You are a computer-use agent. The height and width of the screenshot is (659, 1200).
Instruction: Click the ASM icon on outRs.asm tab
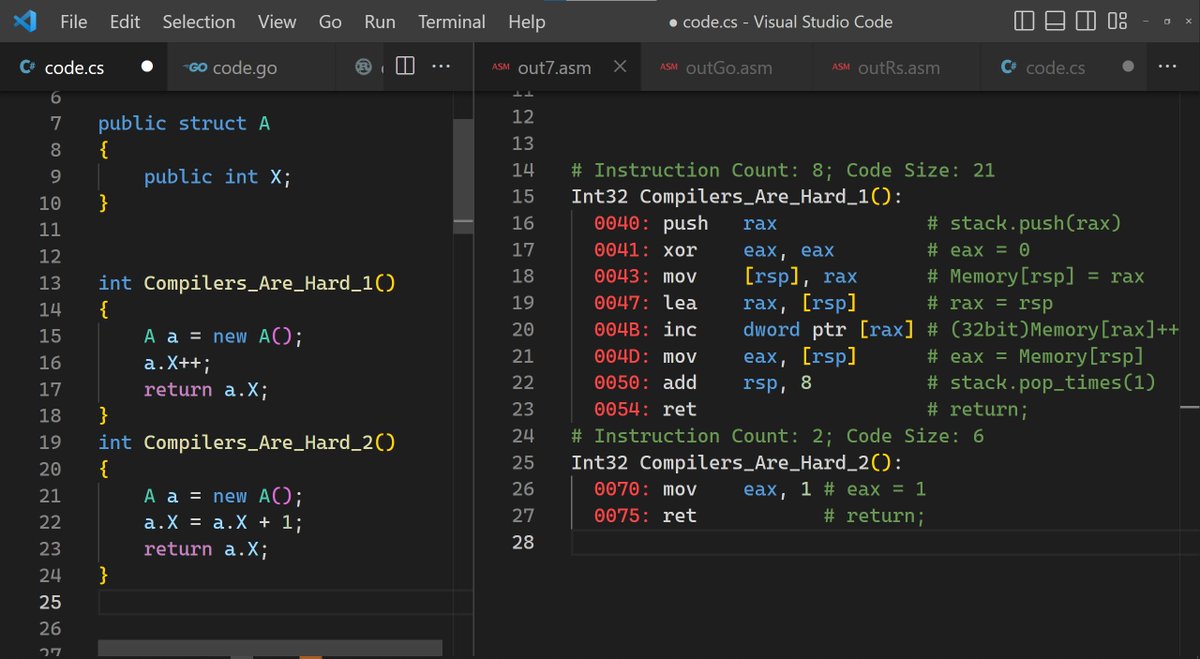pos(841,67)
